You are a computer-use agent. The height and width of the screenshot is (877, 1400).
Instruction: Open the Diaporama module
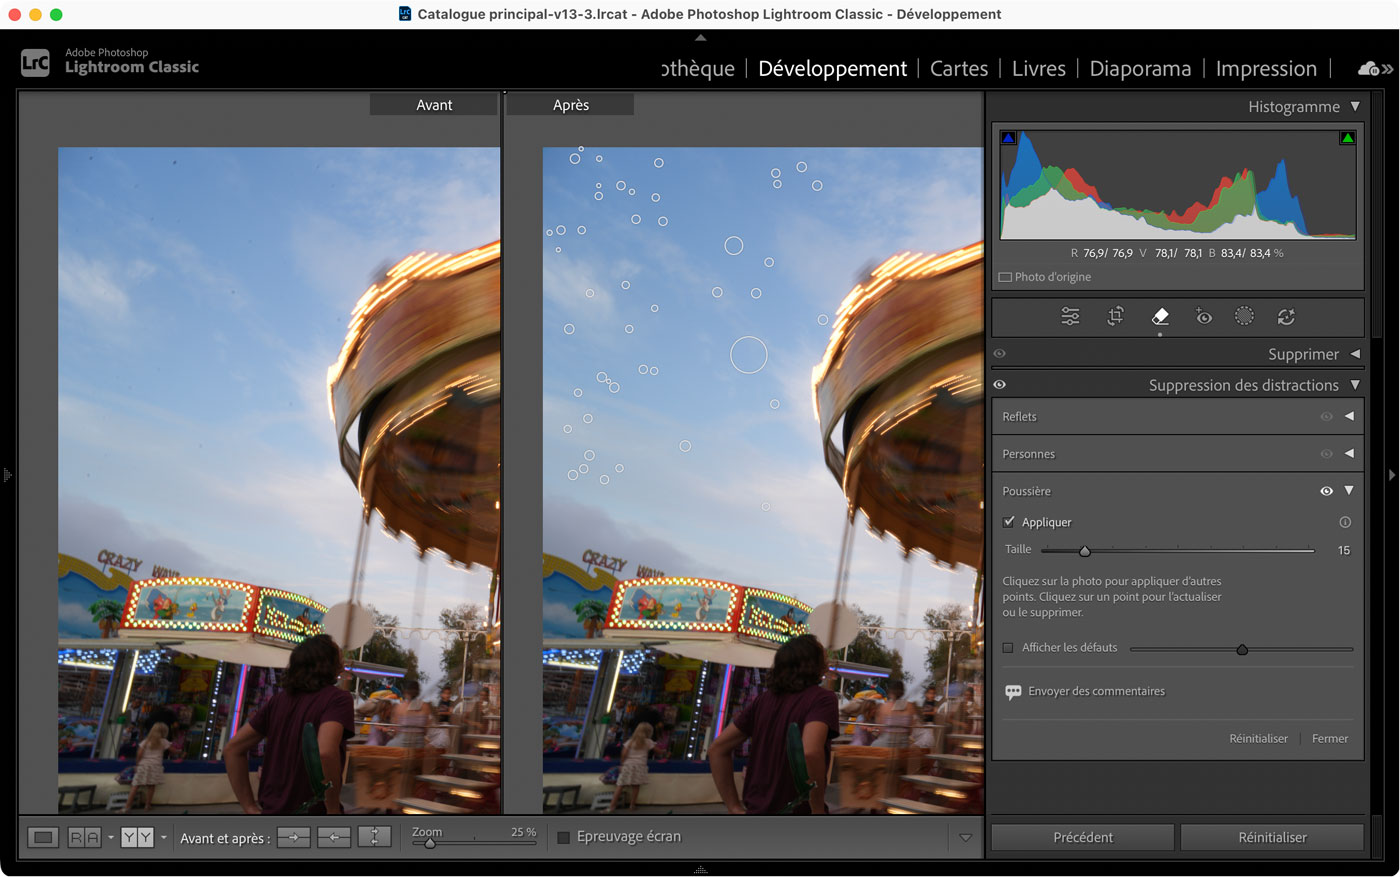coord(1140,69)
